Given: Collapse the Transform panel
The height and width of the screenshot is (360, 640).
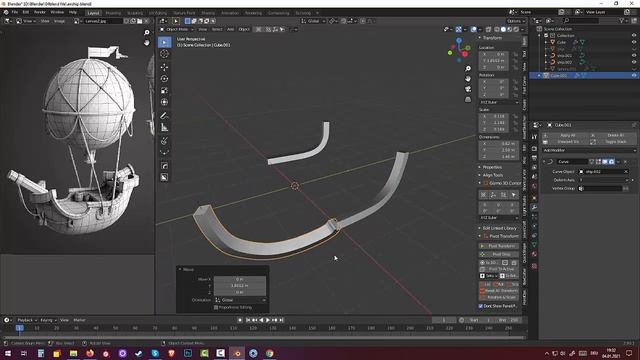Looking at the screenshot, I should point(492,38).
